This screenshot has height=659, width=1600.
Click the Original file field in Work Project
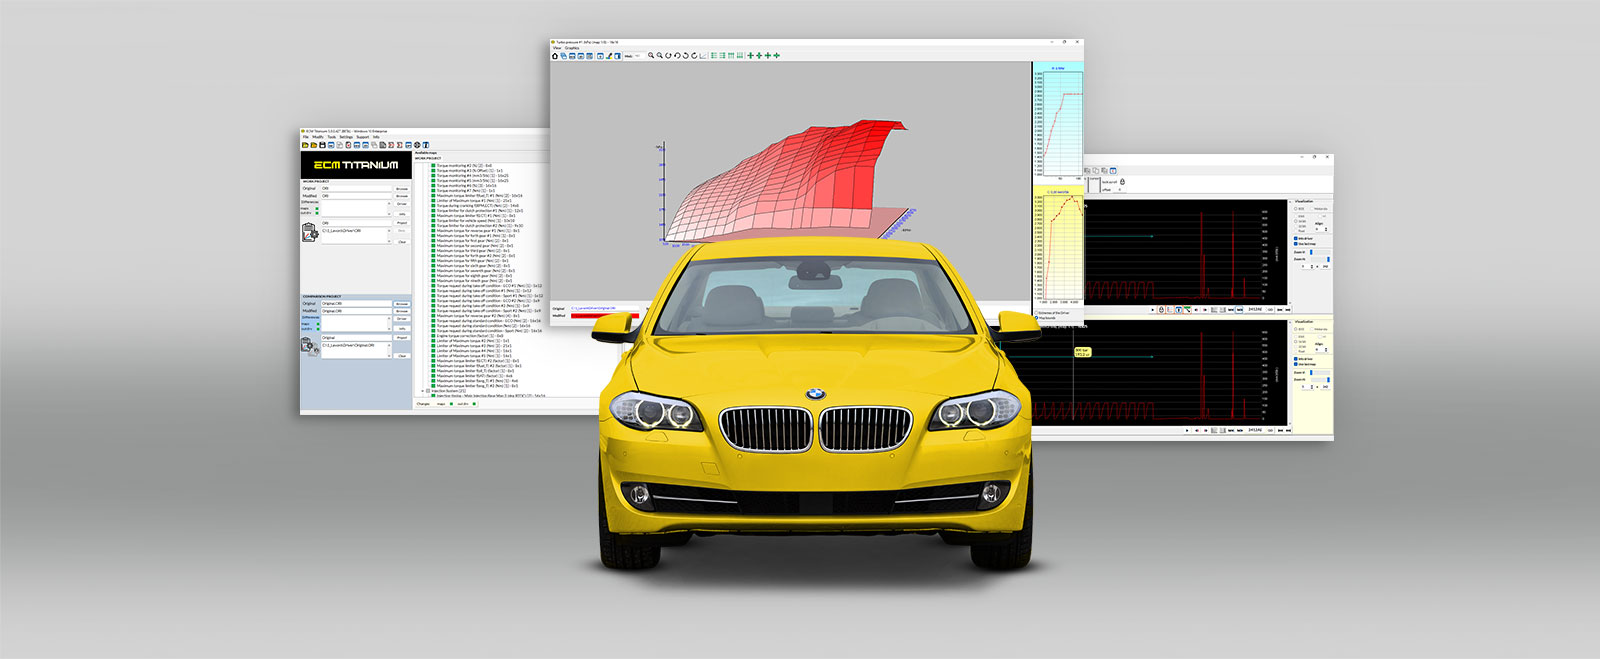[356, 189]
